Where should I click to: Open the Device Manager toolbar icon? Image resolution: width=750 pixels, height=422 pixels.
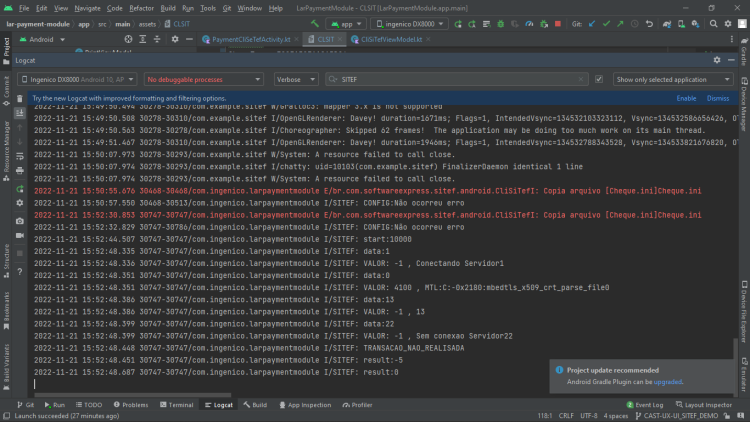[681, 24]
